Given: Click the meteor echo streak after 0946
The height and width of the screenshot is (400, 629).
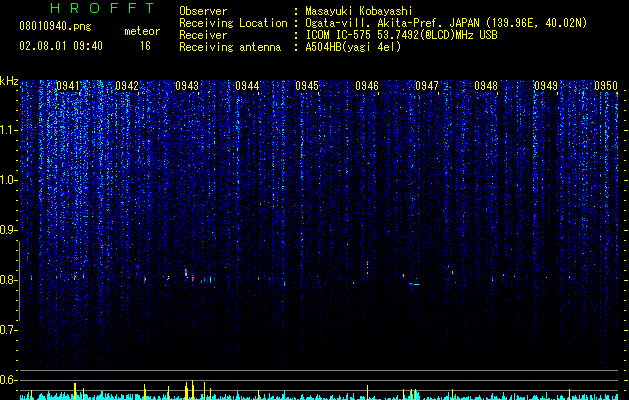Looking at the screenshot, I should pos(414,284).
